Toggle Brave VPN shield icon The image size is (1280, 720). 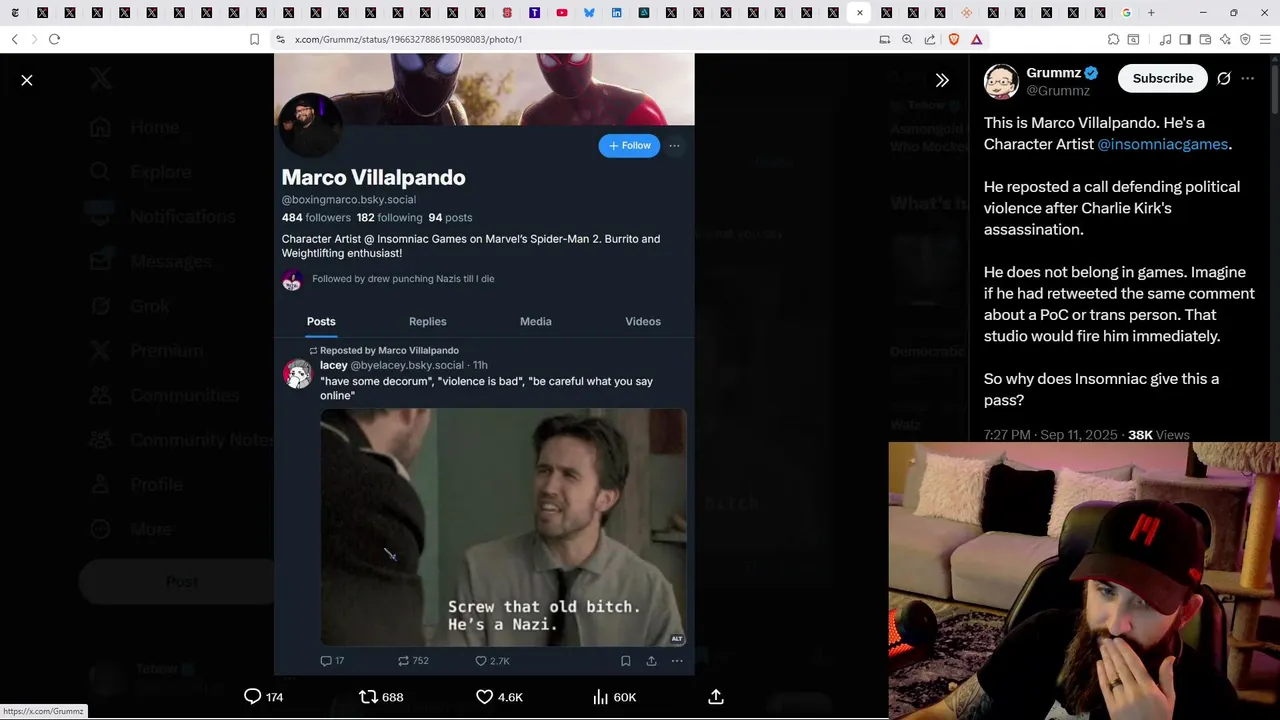(x=1245, y=39)
